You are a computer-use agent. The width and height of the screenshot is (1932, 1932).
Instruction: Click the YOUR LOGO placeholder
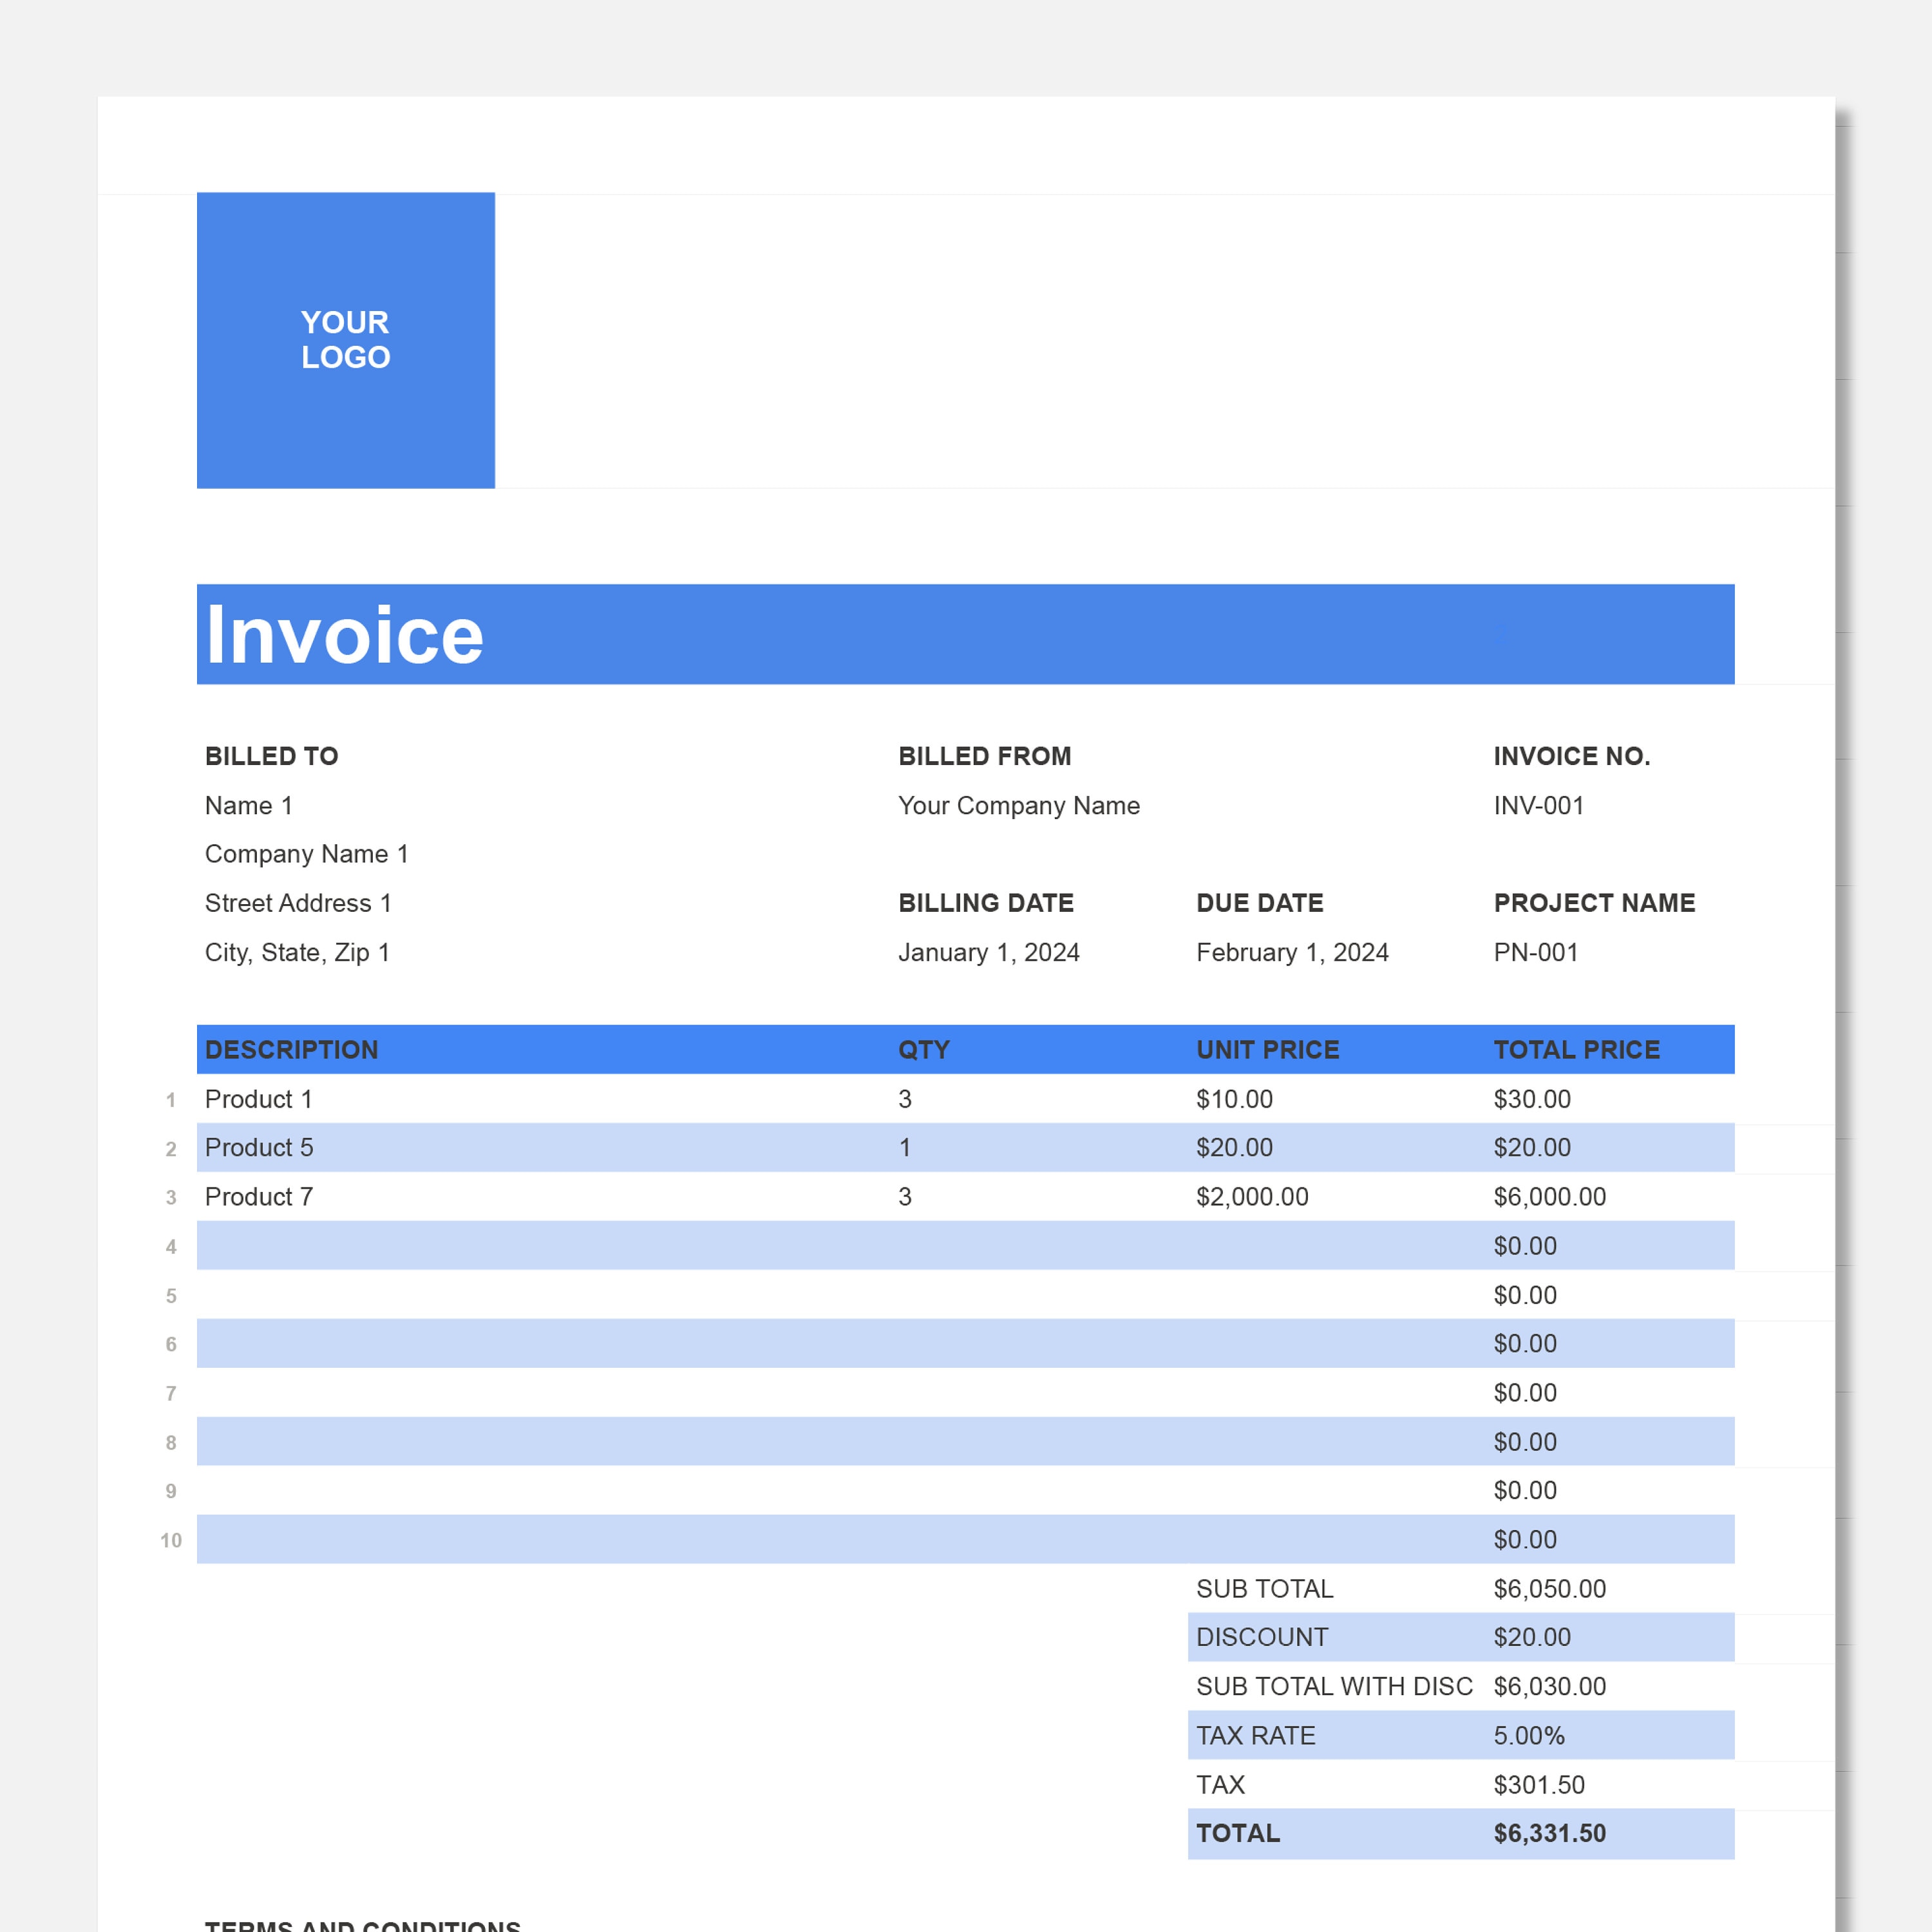pos(345,340)
